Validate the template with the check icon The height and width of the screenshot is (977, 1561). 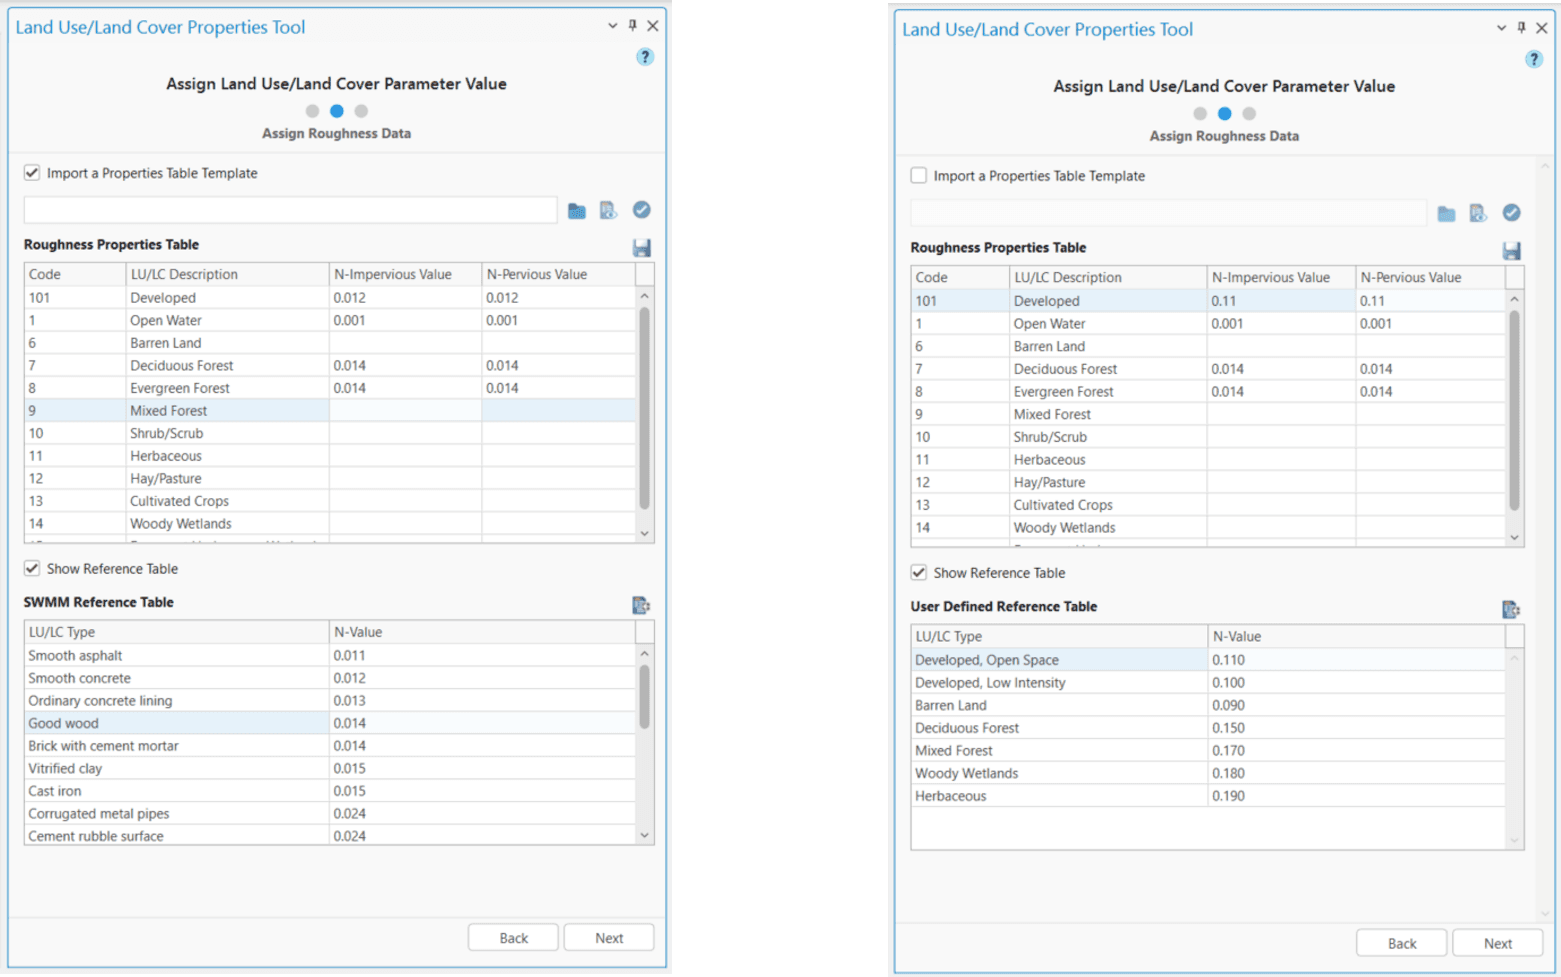point(643,210)
